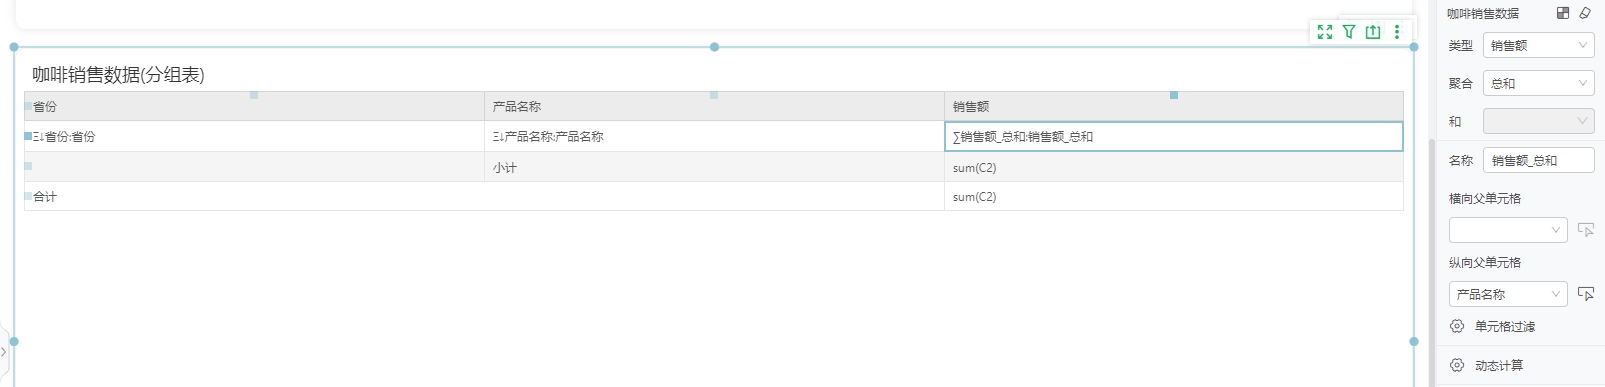
Task: Expand the left collapsed side panel arrow
Action: click(x=4, y=352)
